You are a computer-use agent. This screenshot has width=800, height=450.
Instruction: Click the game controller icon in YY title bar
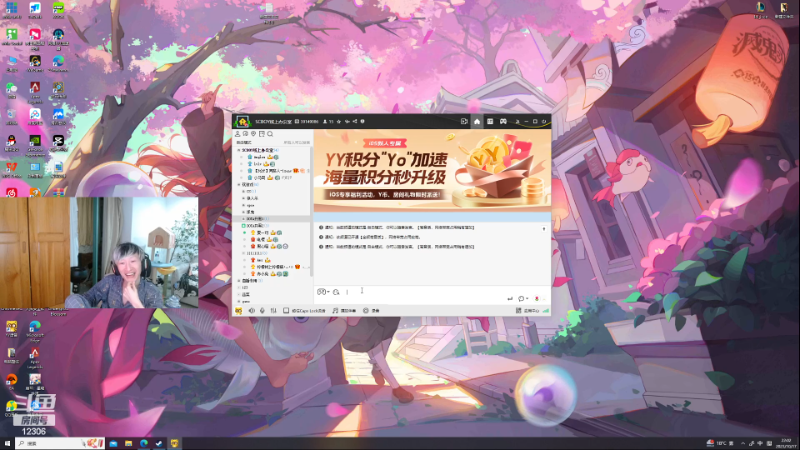click(x=503, y=121)
